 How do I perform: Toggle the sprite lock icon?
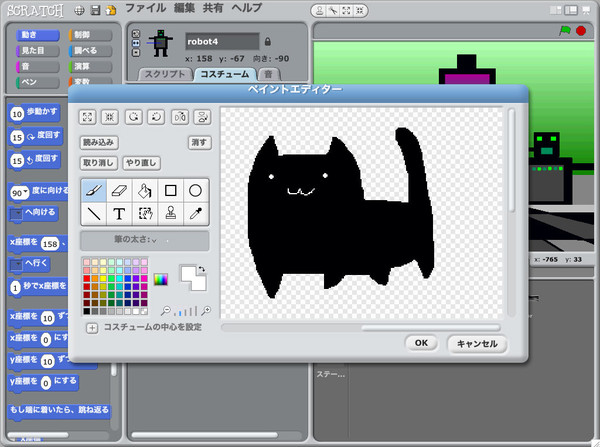click(x=267, y=41)
